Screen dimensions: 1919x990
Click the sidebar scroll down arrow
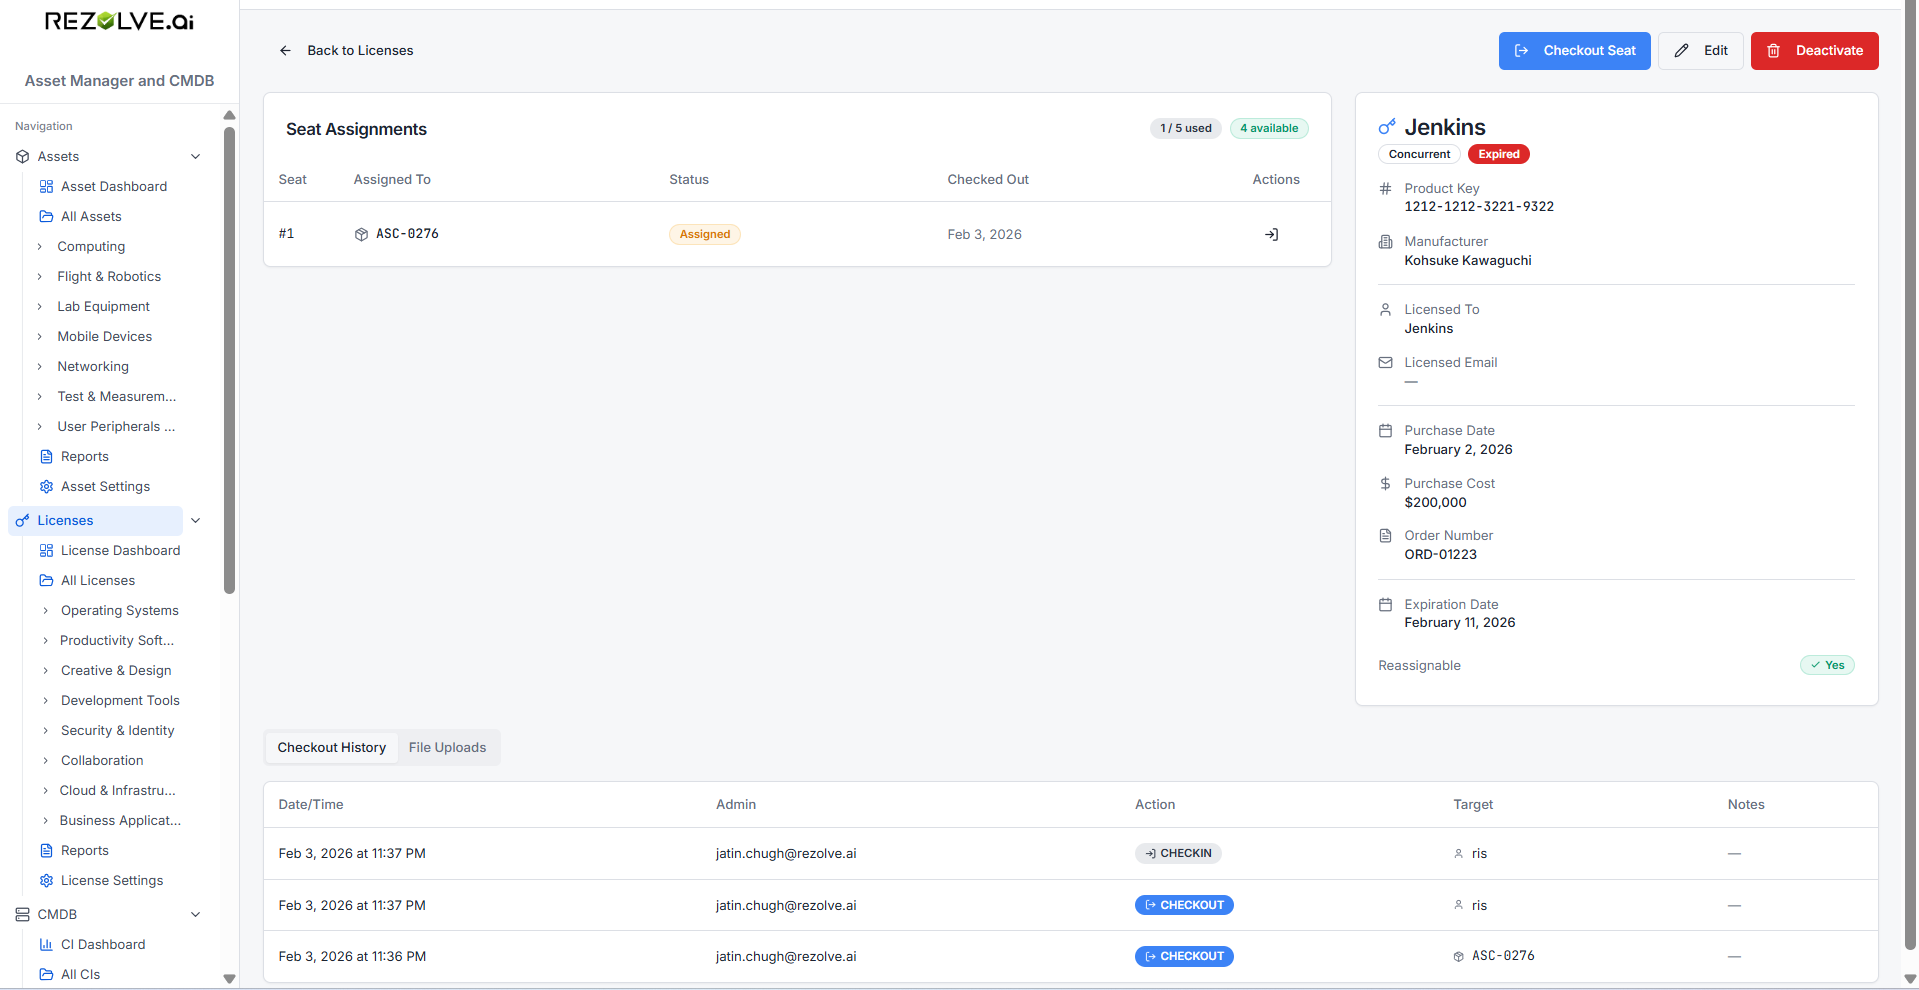(x=229, y=979)
